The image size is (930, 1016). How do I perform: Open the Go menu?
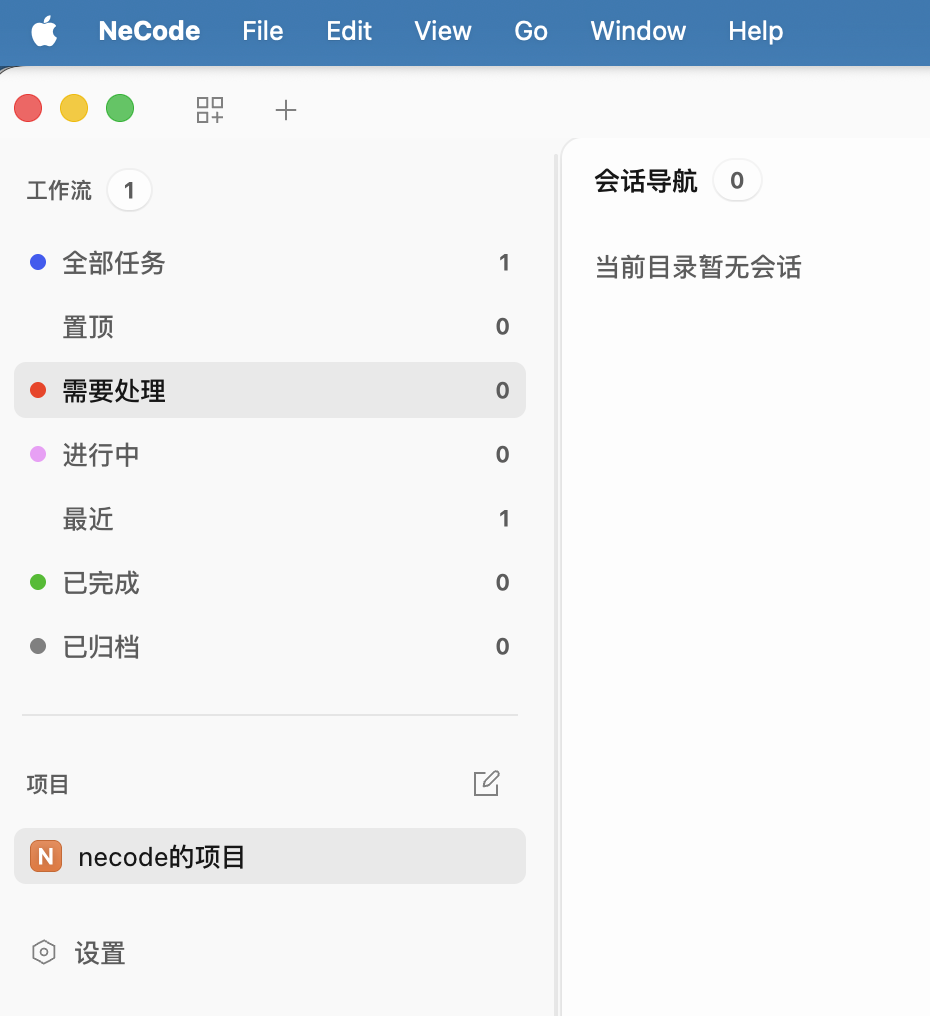click(x=531, y=31)
